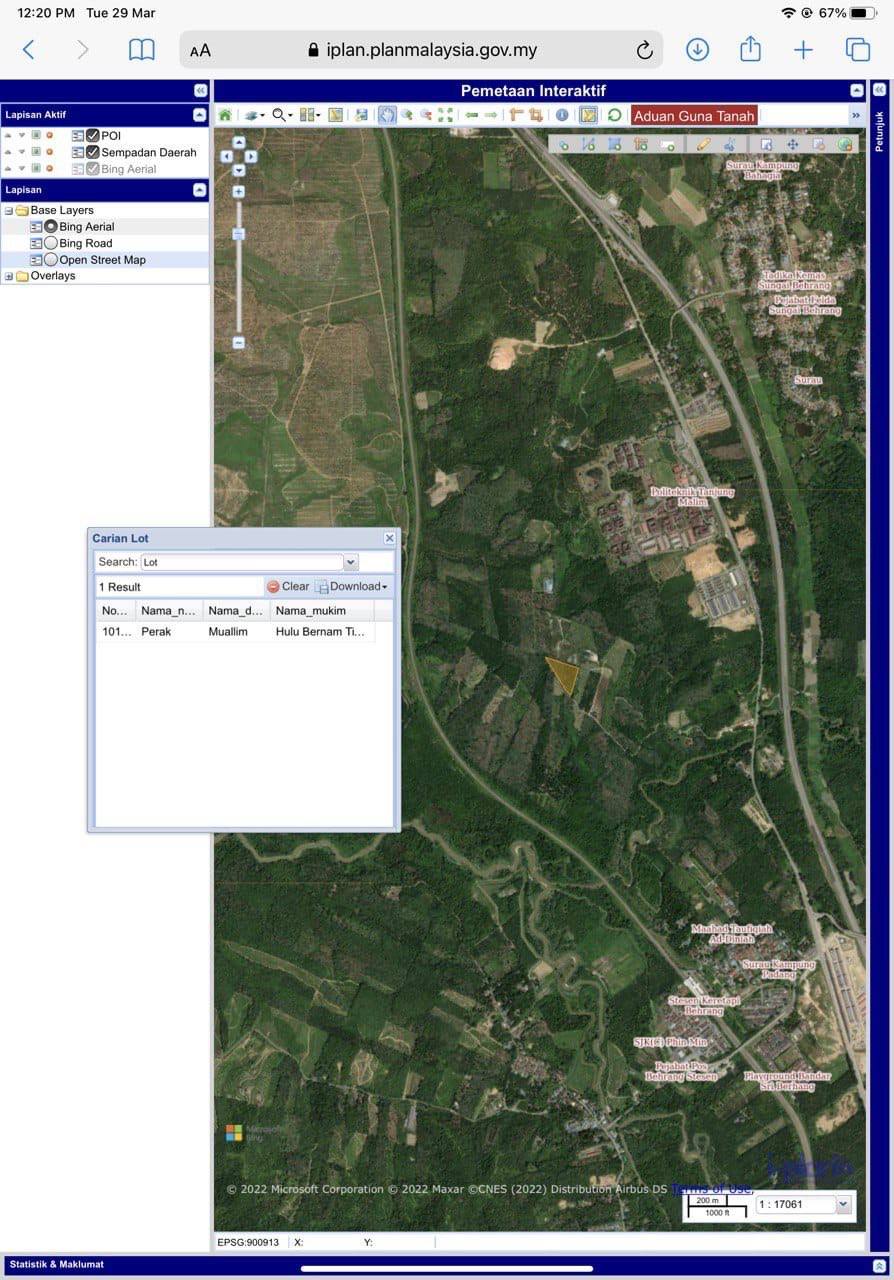Open the Search Lot dropdown

coord(350,562)
